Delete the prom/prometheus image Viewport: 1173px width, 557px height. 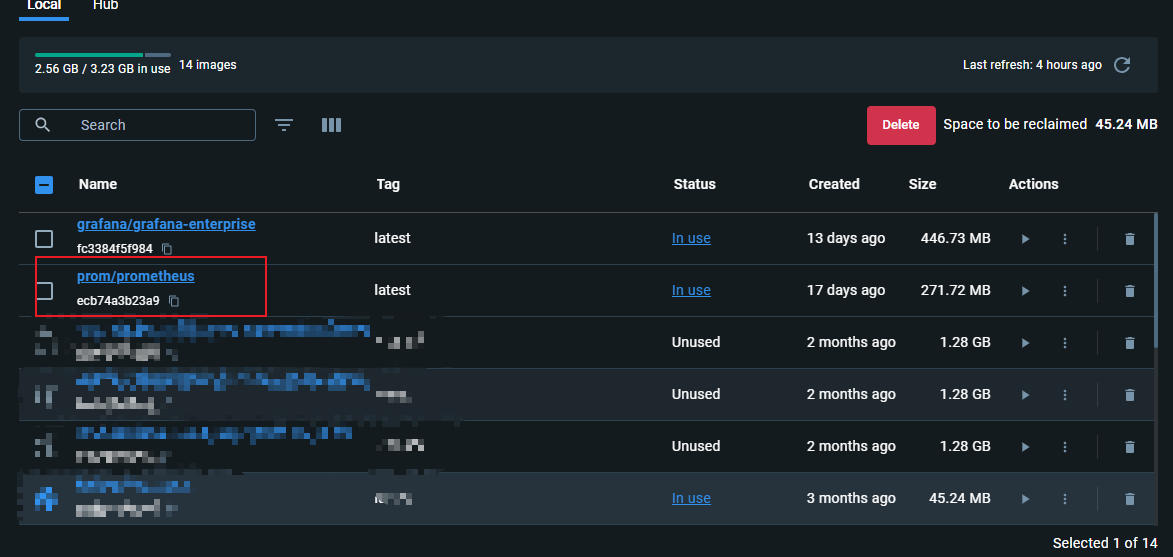pos(1130,290)
